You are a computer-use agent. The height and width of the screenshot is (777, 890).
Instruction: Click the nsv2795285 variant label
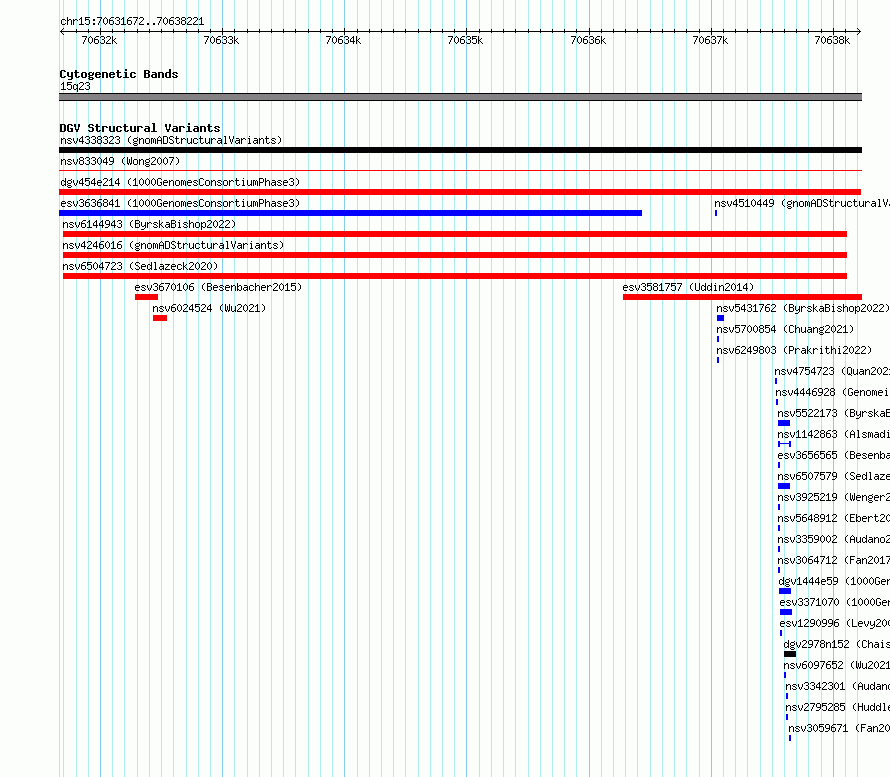[838, 707]
